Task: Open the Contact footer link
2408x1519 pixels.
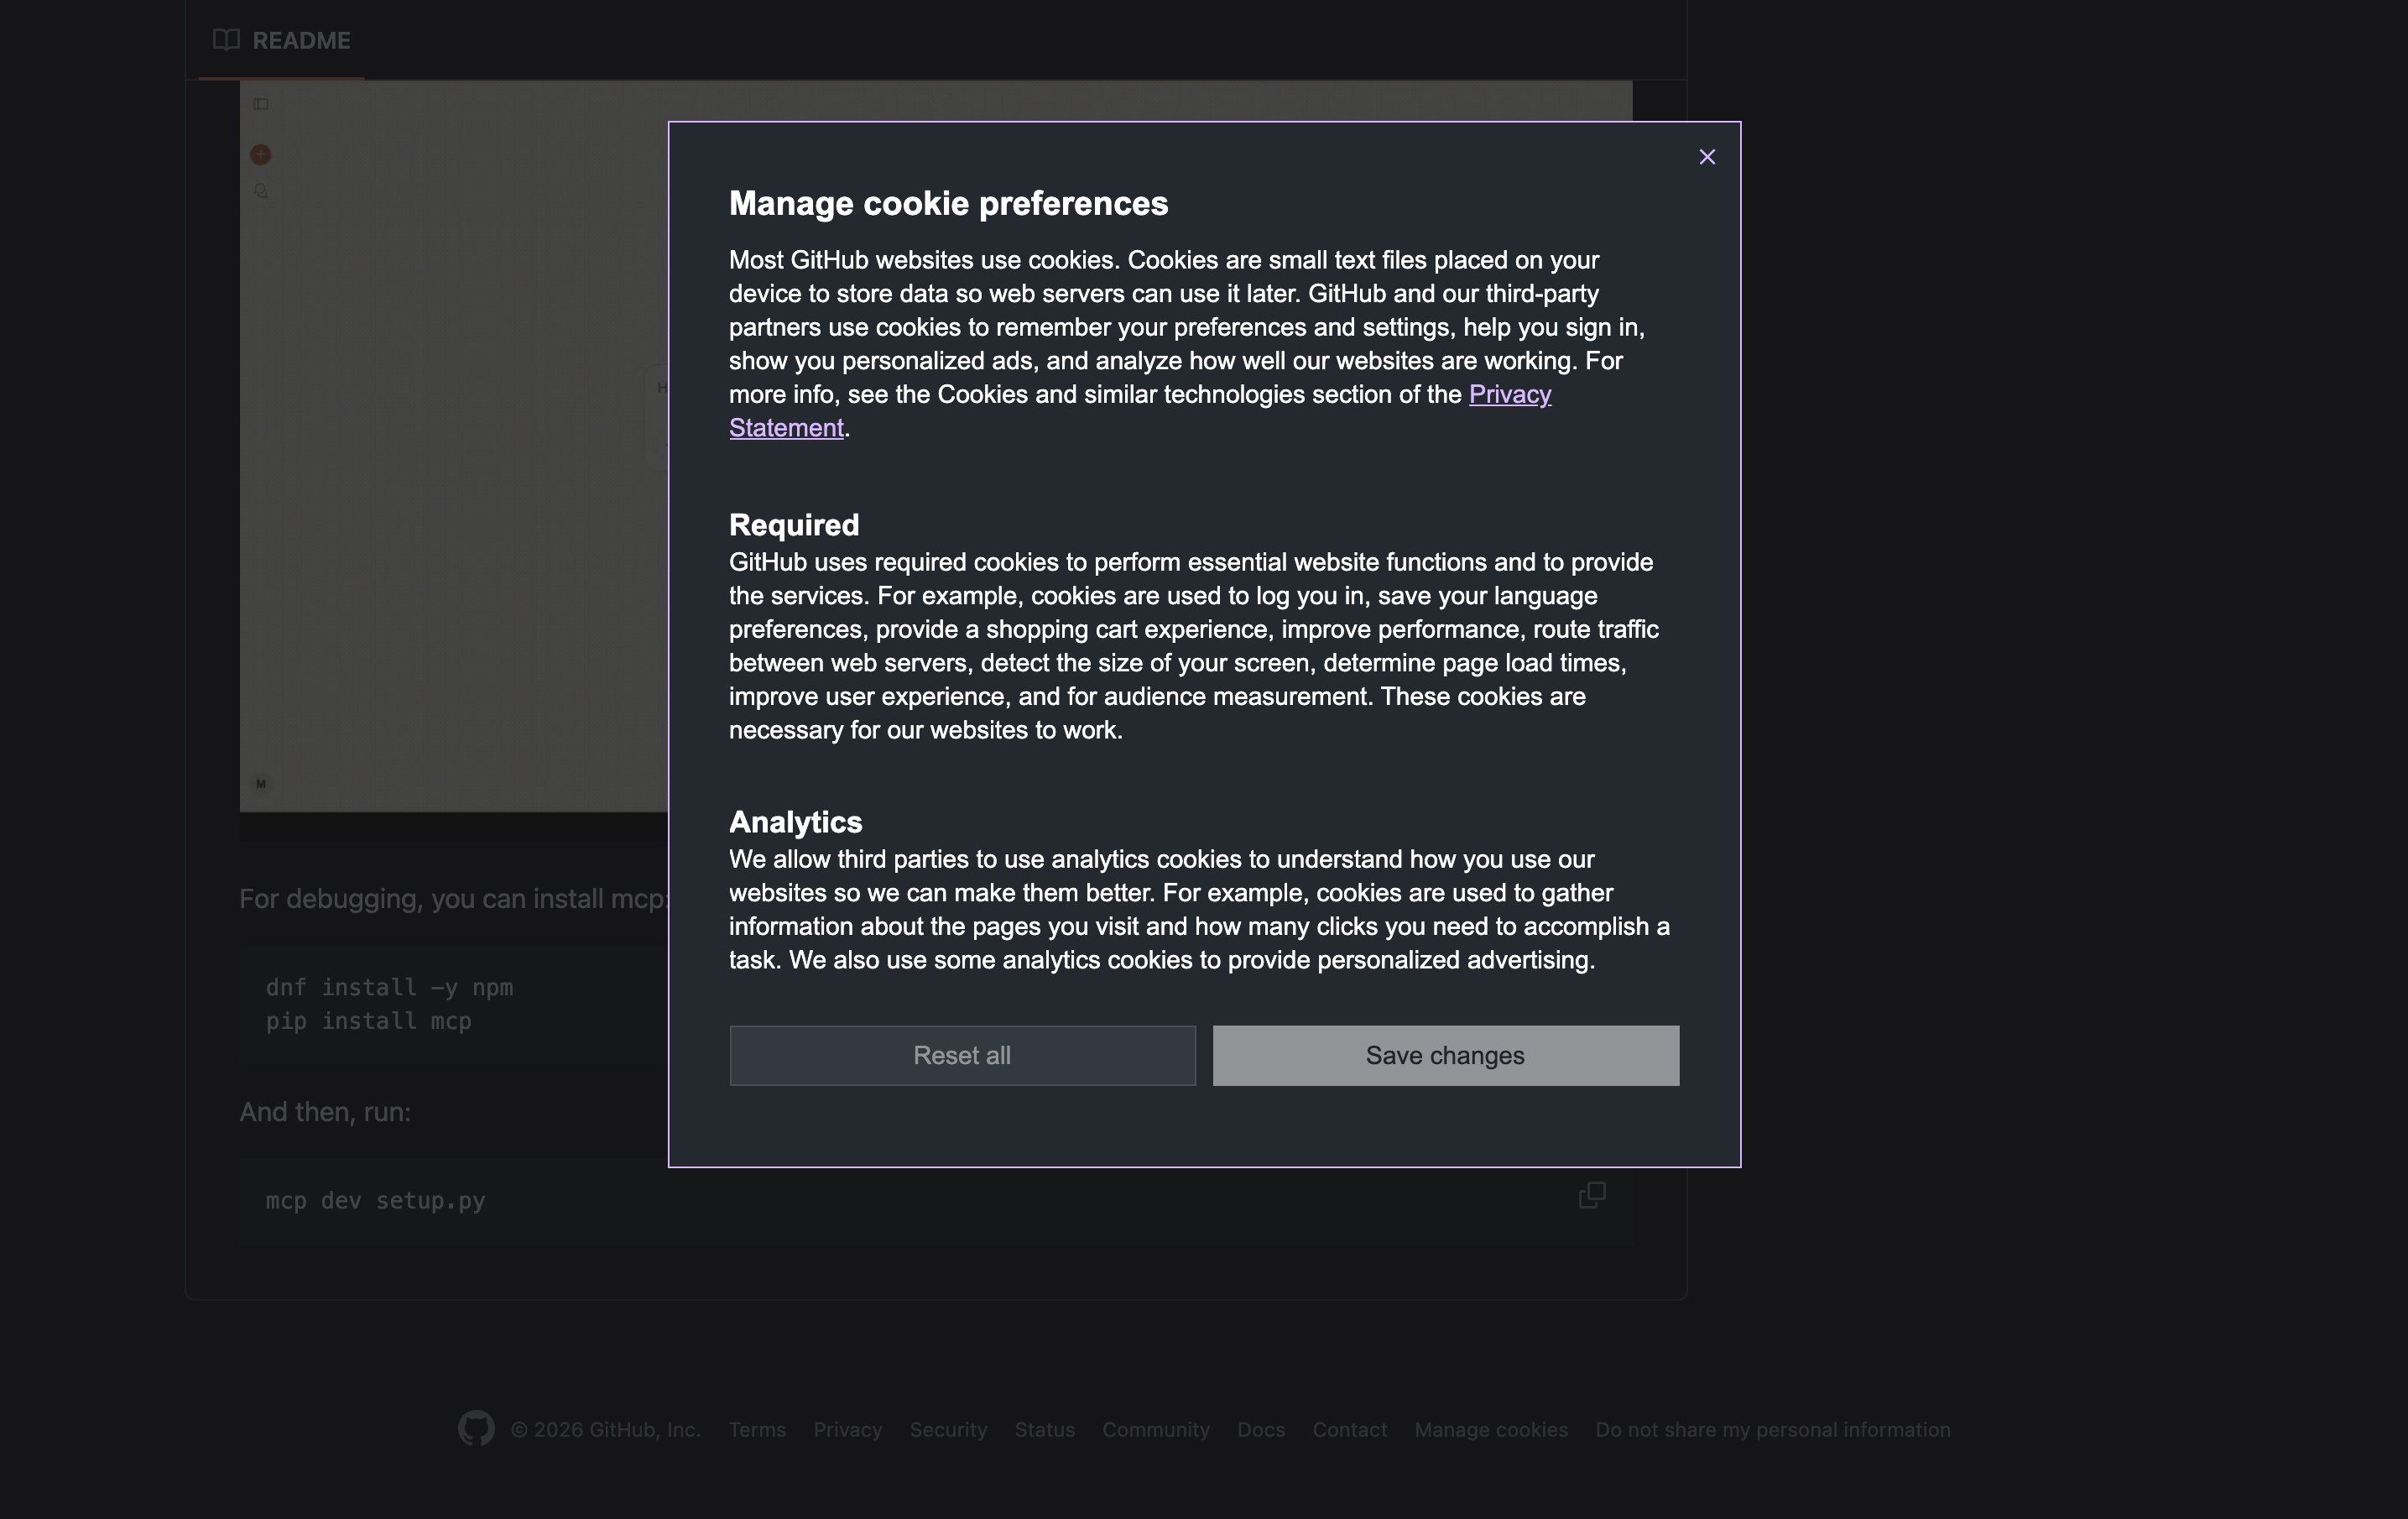Action: (1349, 1429)
